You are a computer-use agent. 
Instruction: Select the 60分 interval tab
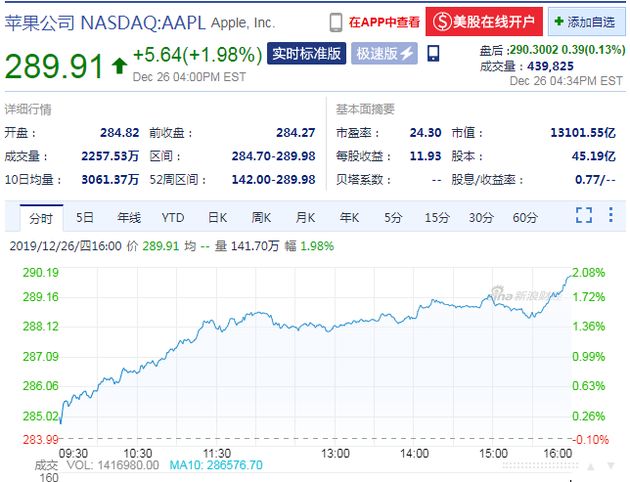click(x=525, y=217)
